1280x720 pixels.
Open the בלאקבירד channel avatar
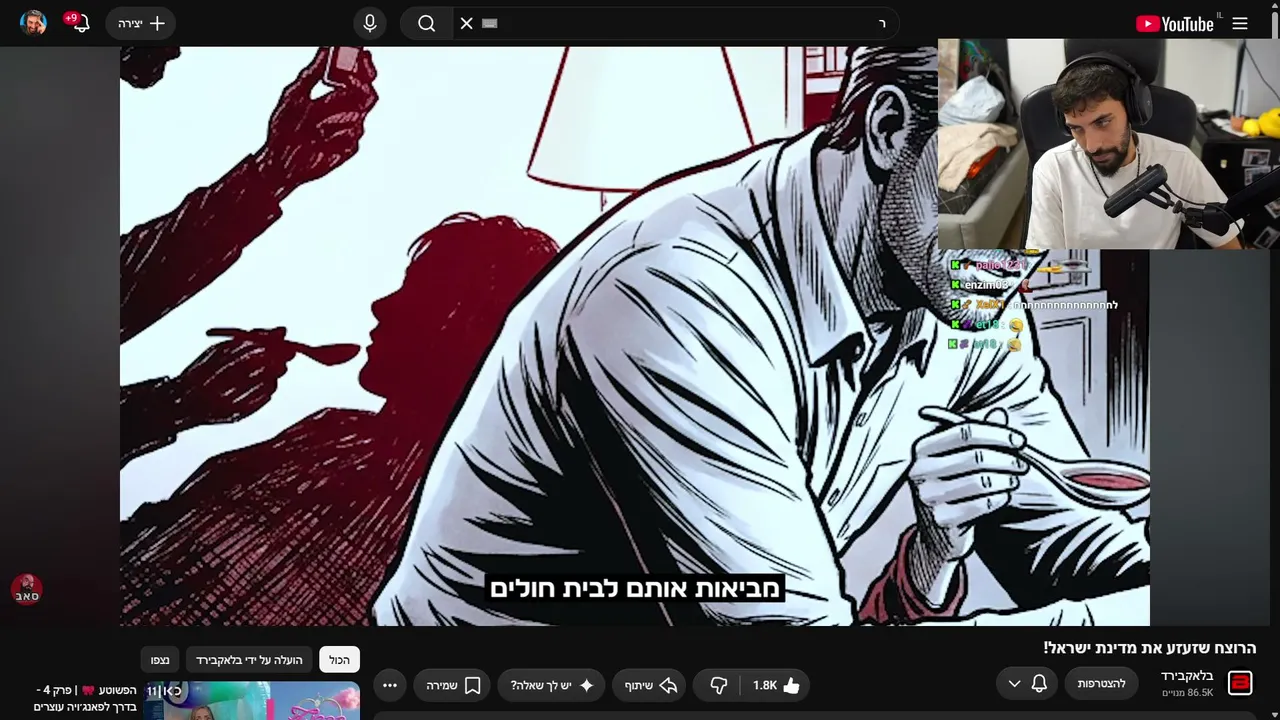1240,684
